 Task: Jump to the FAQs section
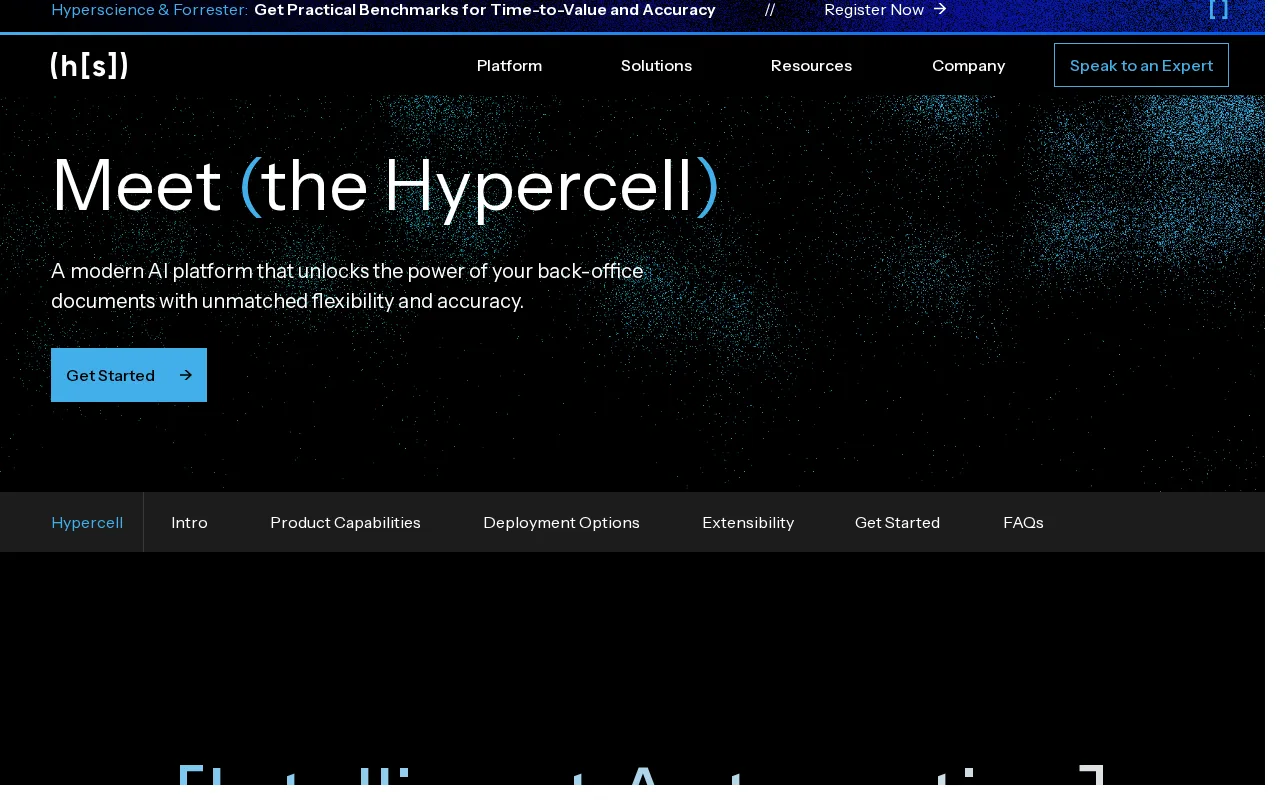(1023, 522)
